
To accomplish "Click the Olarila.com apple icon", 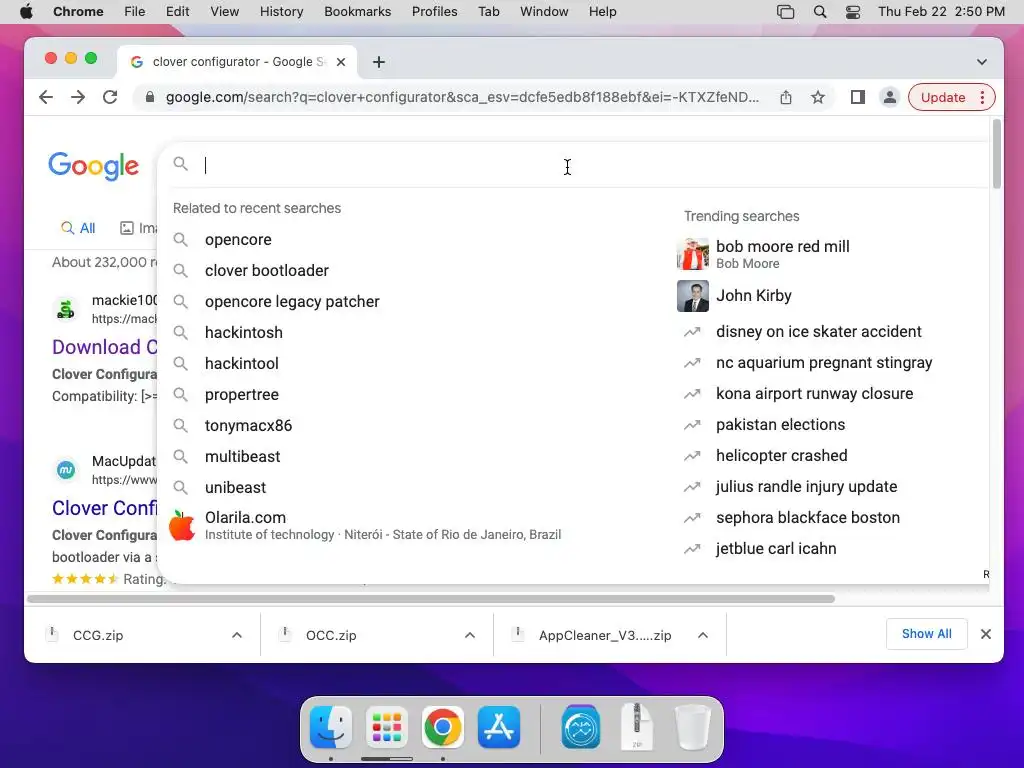I will tap(182, 526).
